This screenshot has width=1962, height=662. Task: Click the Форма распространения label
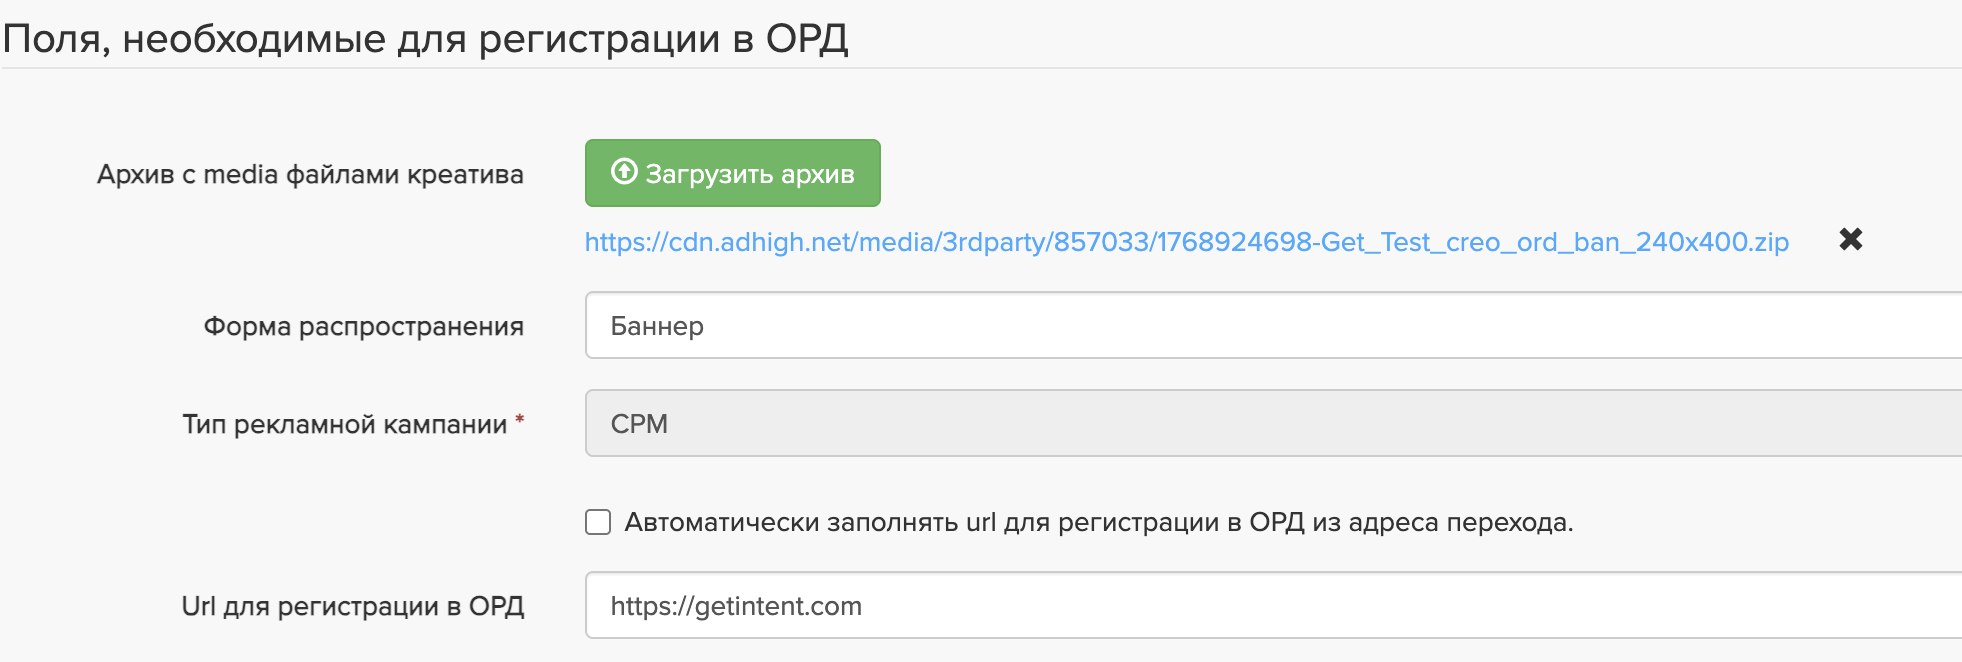tap(363, 327)
